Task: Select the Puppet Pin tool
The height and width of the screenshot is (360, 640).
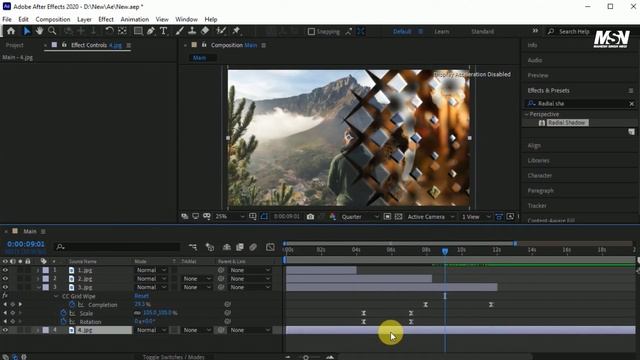Action: coord(236,31)
